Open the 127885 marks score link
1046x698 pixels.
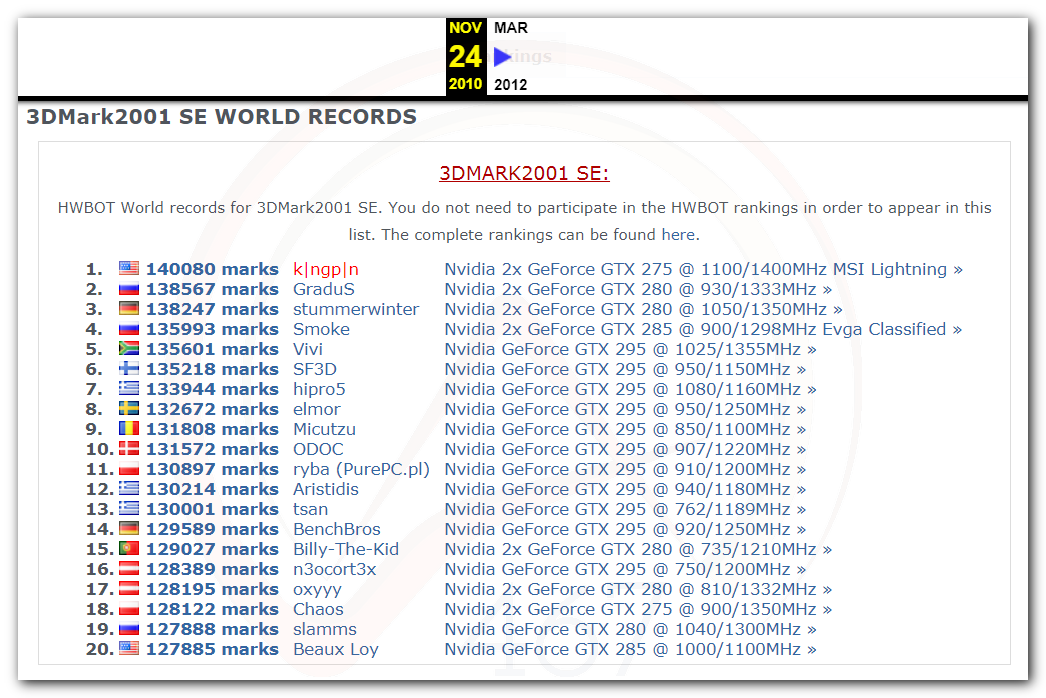pyautogui.click(x=212, y=649)
